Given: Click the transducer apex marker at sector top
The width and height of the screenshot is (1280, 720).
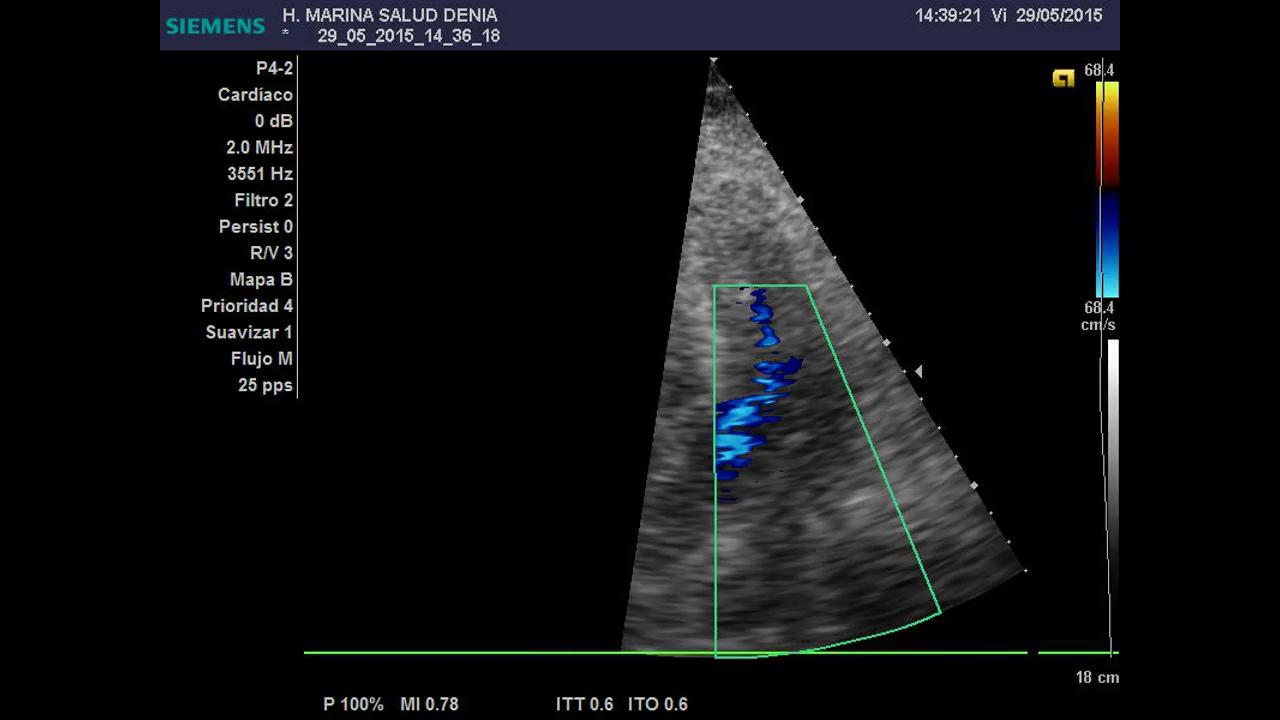Looking at the screenshot, I should coord(713,62).
